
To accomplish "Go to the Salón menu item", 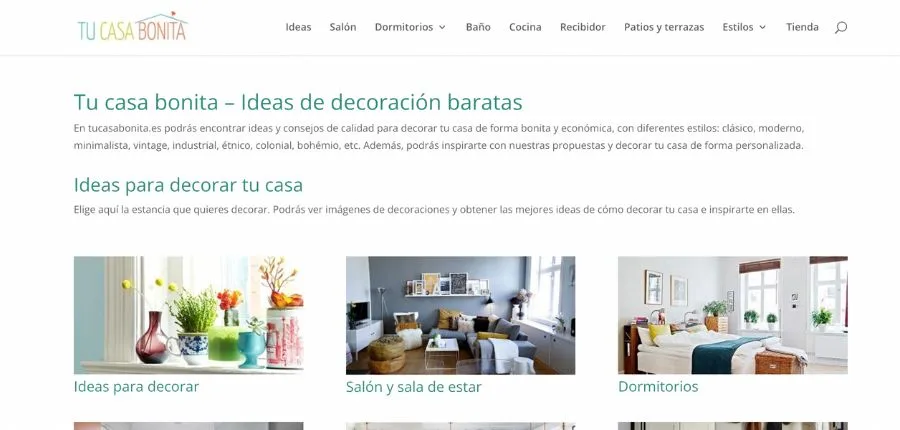I will click(343, 27).
